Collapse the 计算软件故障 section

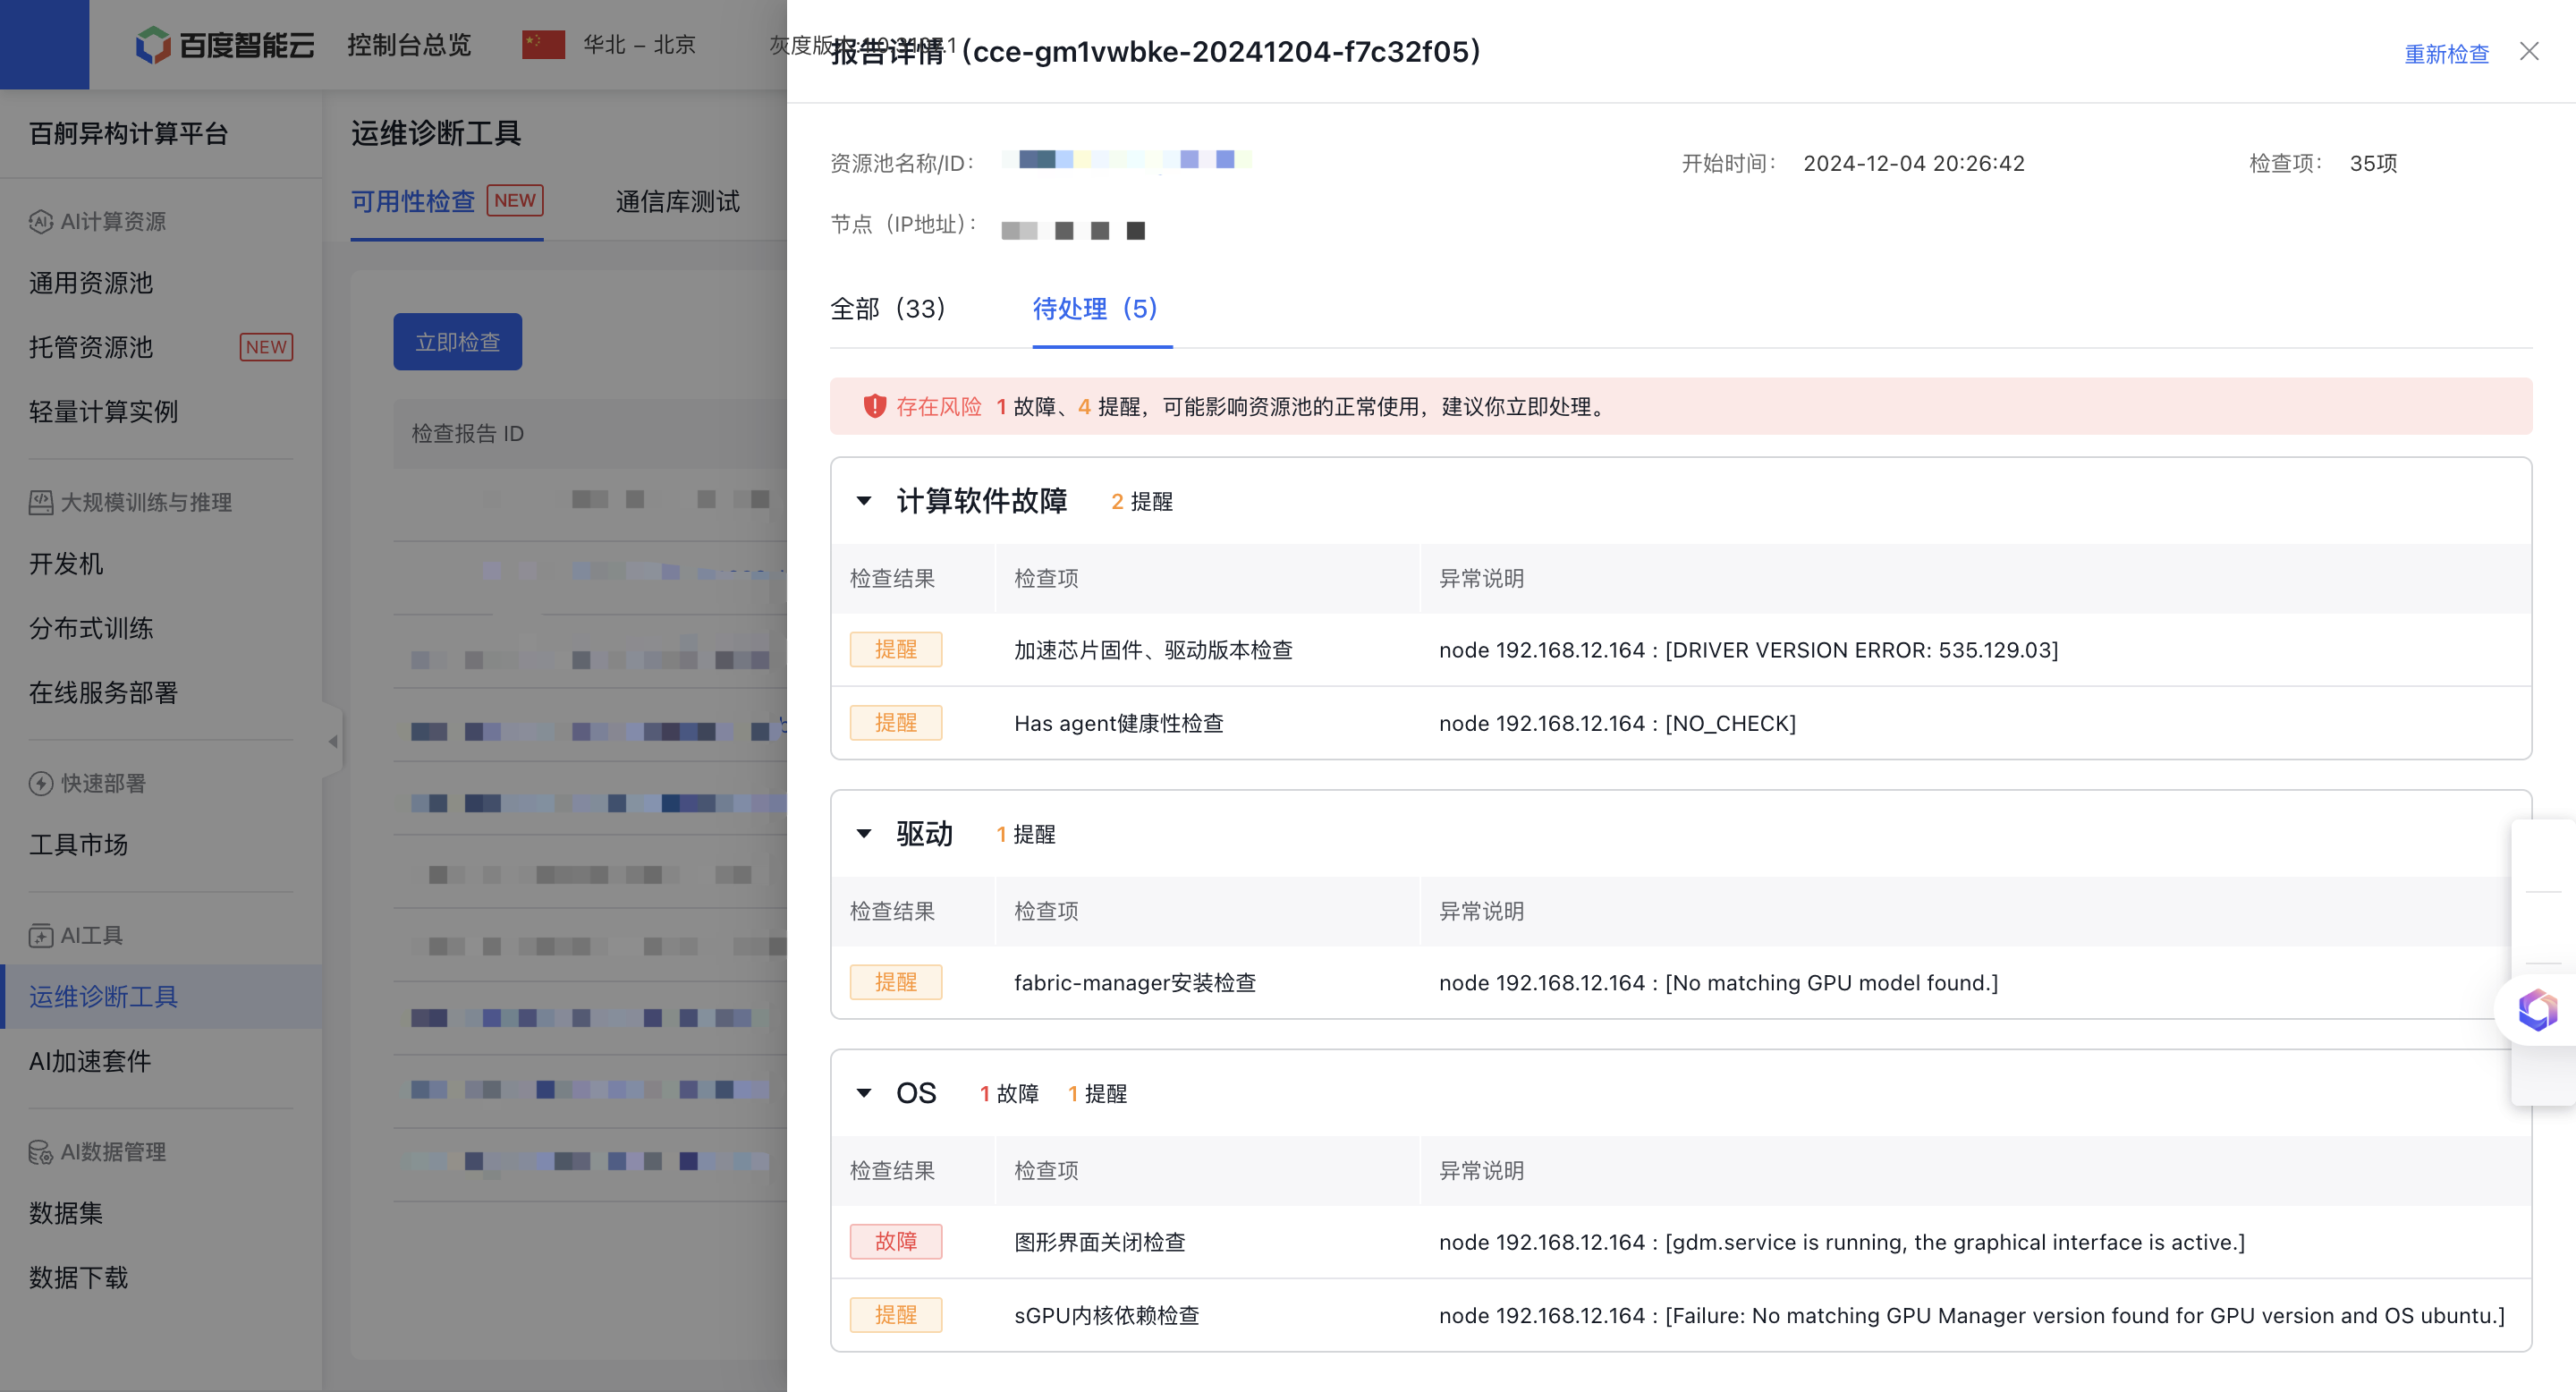(x=864, y=501)
